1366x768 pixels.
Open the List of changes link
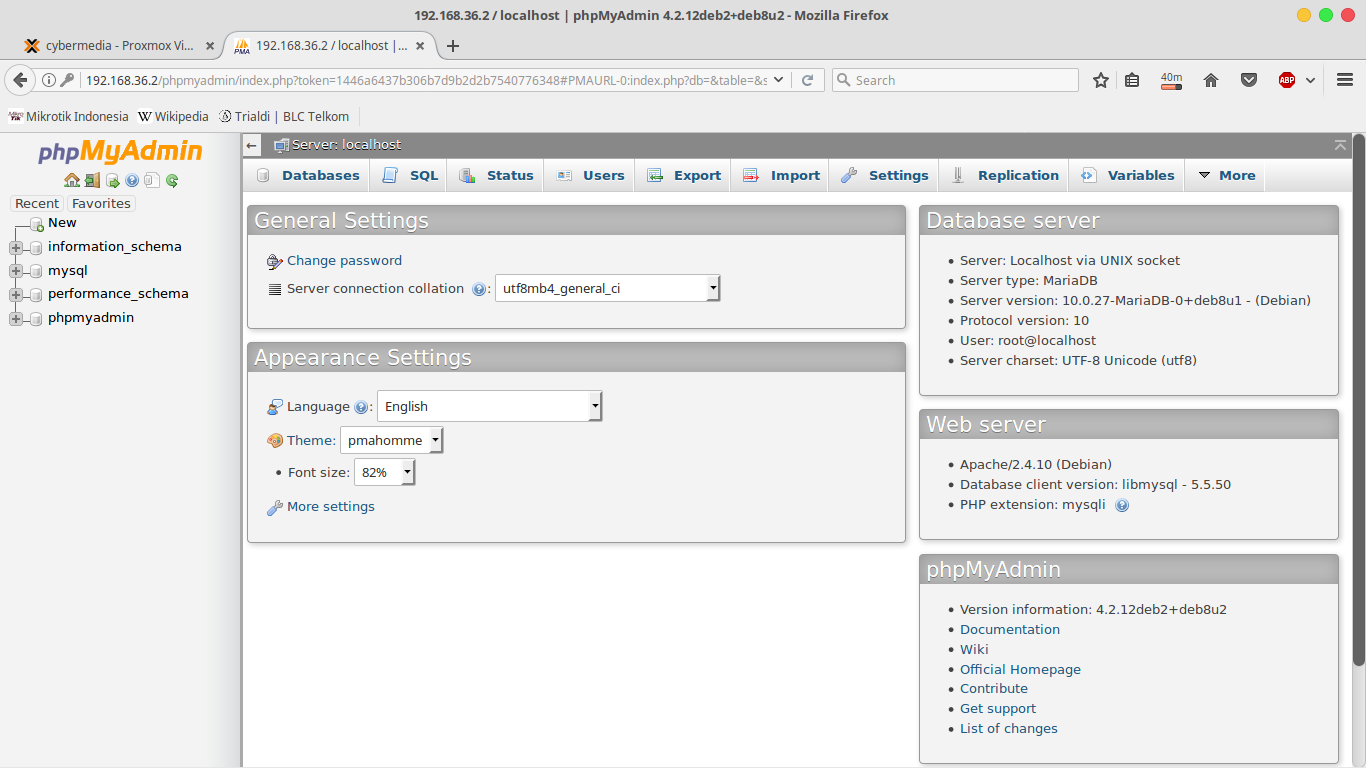pyautogui.click(x=1008, y=728)
